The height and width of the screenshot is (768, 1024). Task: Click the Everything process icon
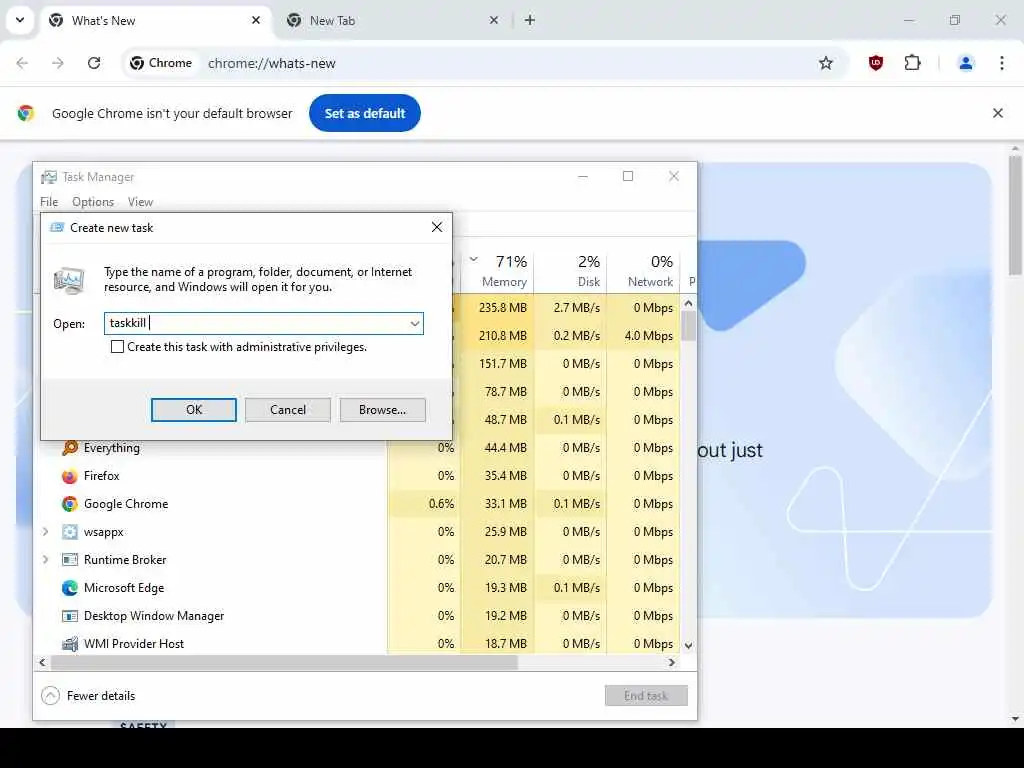point(70,448)
